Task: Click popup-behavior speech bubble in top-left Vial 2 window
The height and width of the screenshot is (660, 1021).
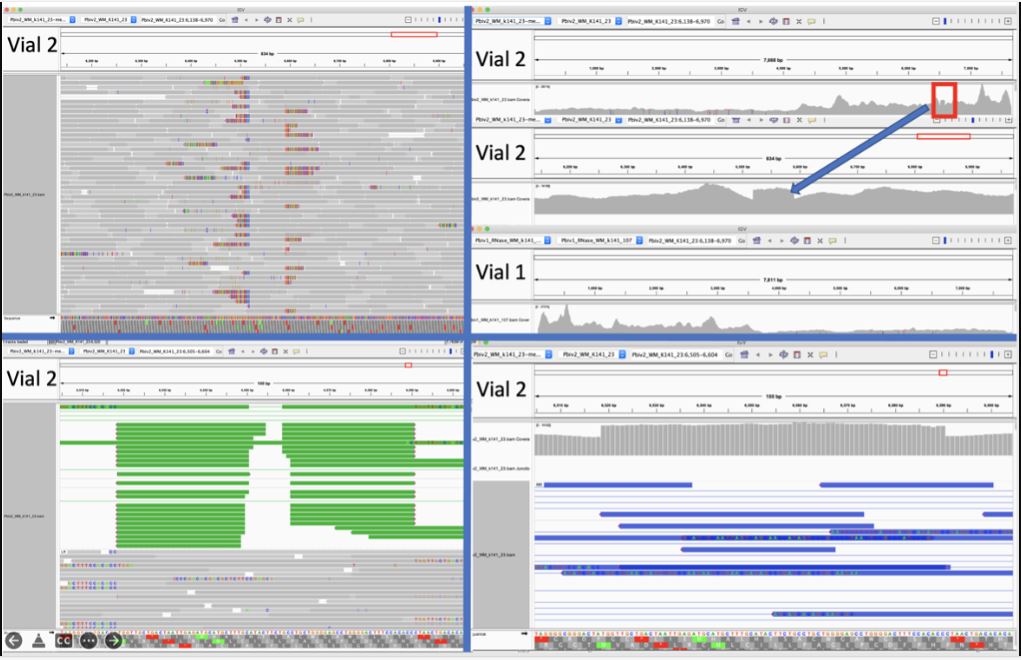Action: click(301, 20)
